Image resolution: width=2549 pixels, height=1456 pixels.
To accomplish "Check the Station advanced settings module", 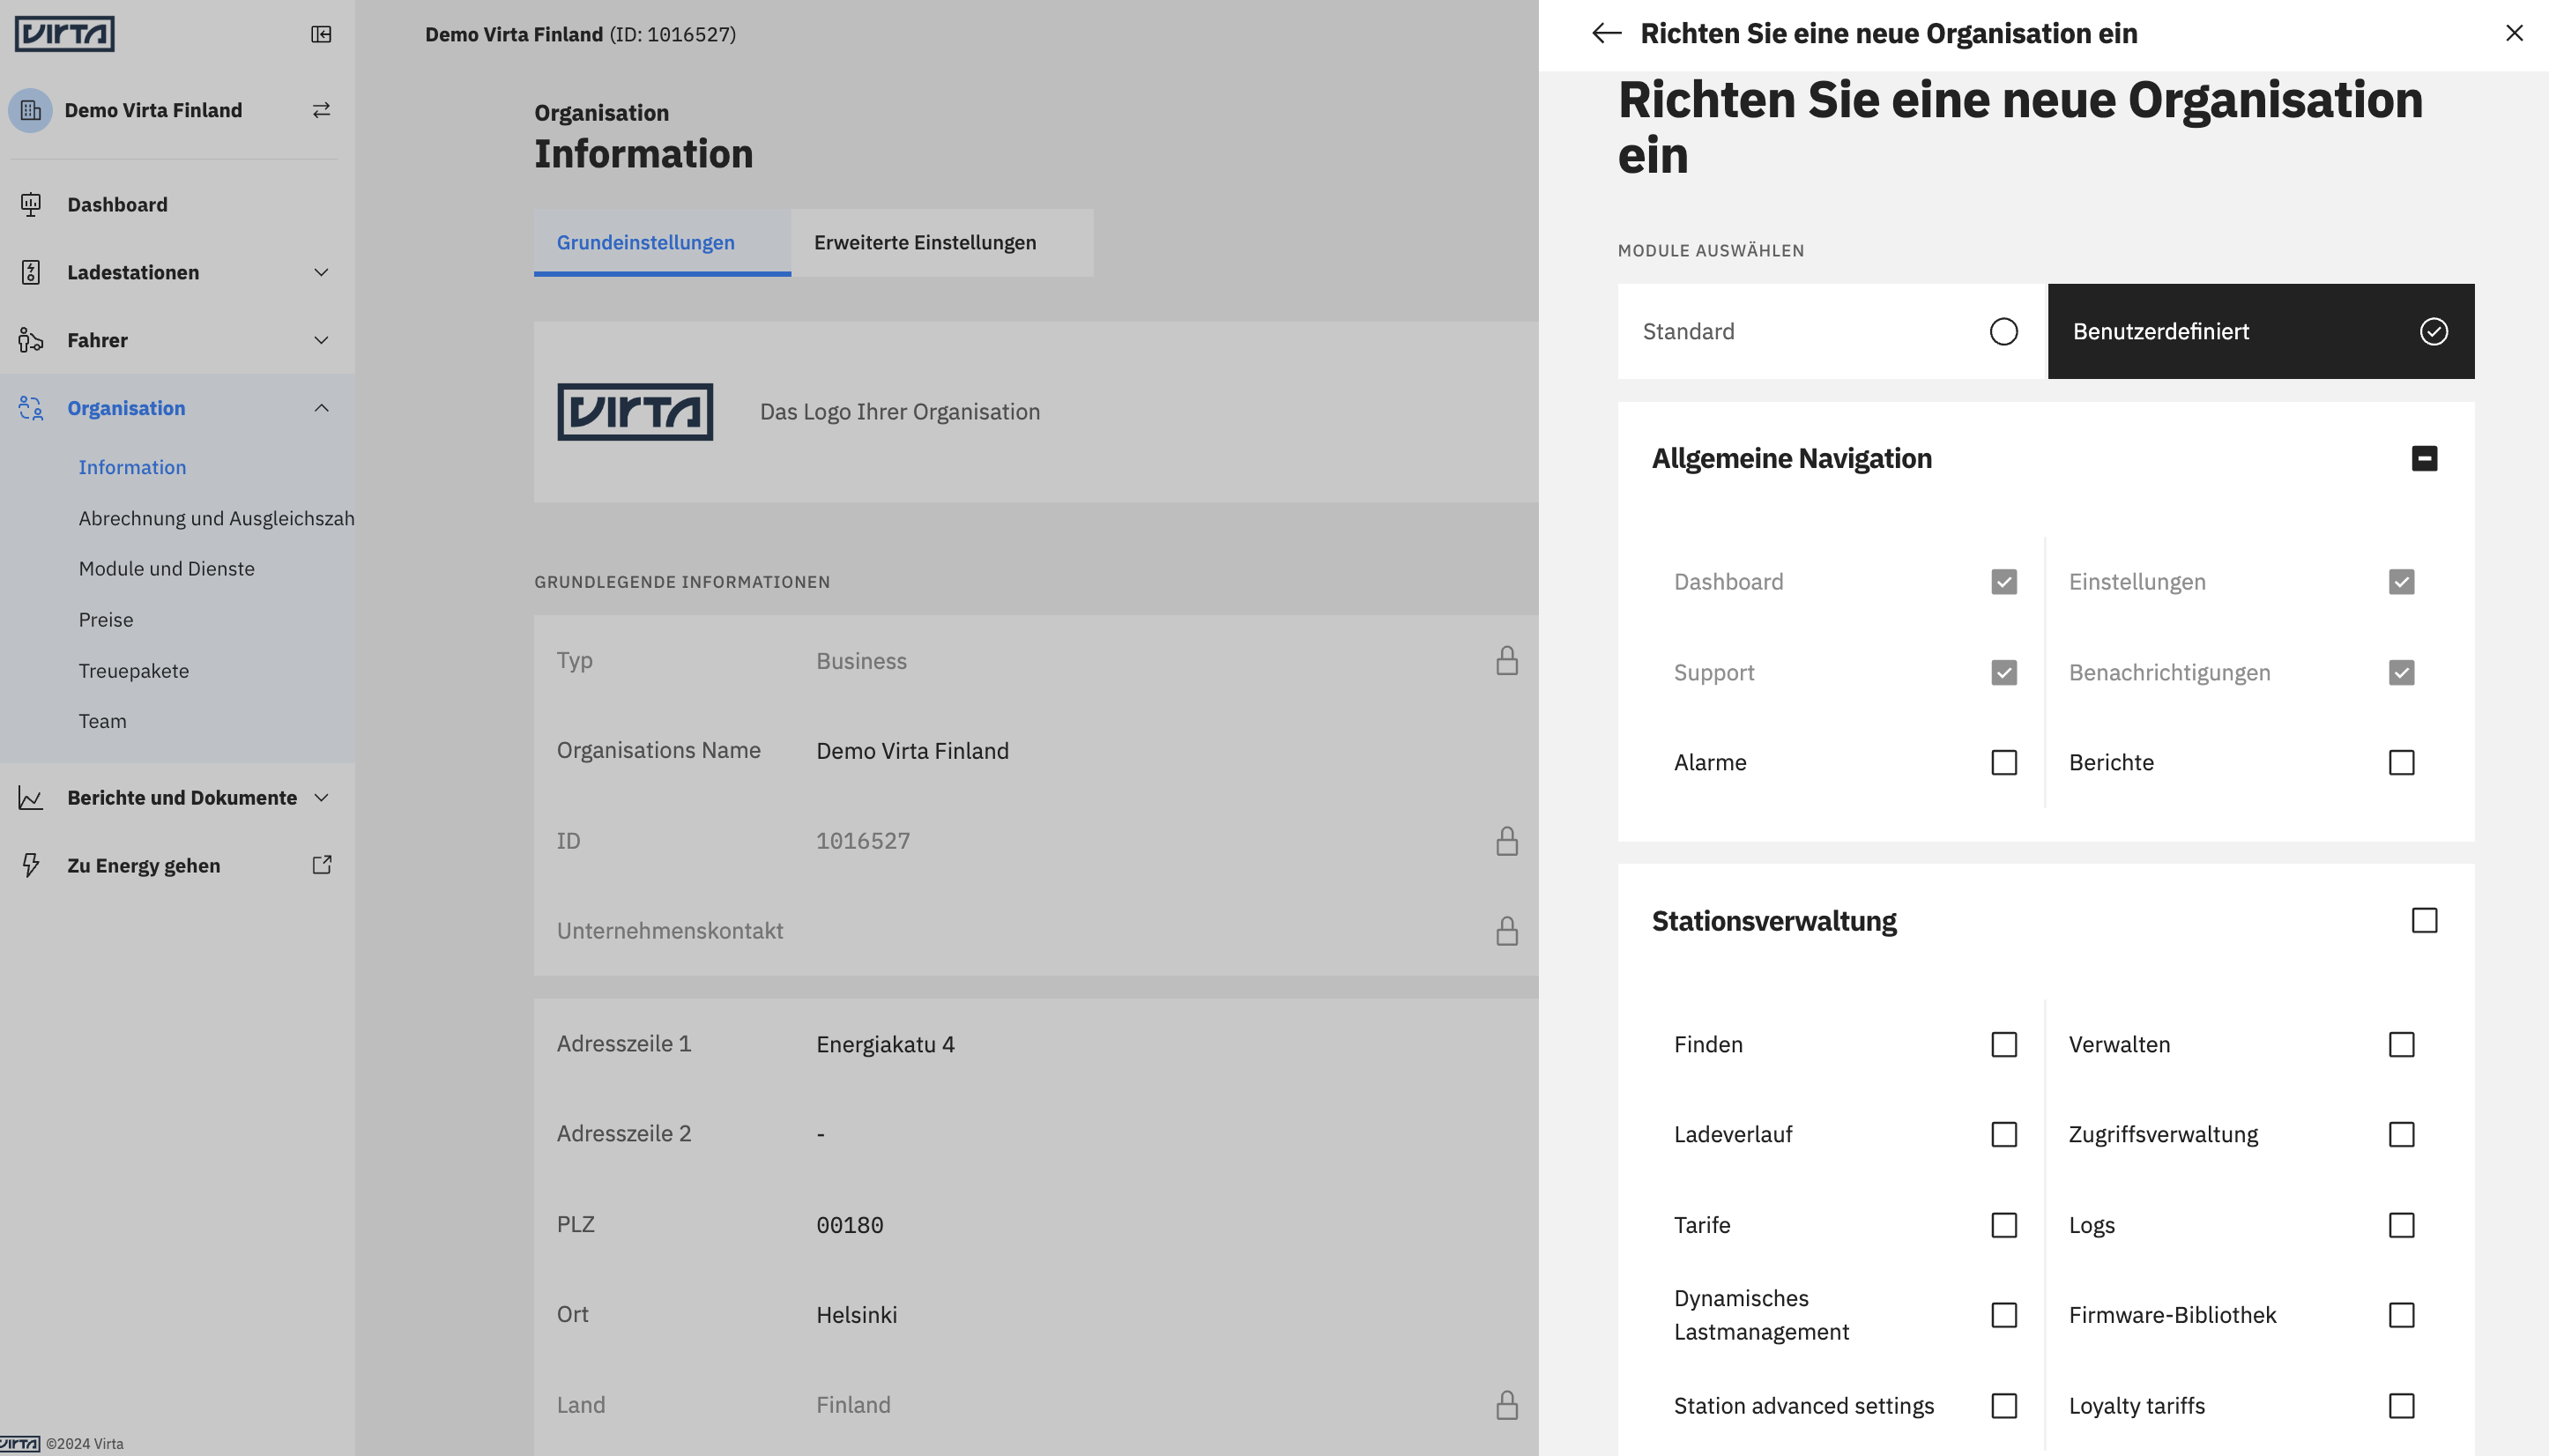I will (2004, 1406).
